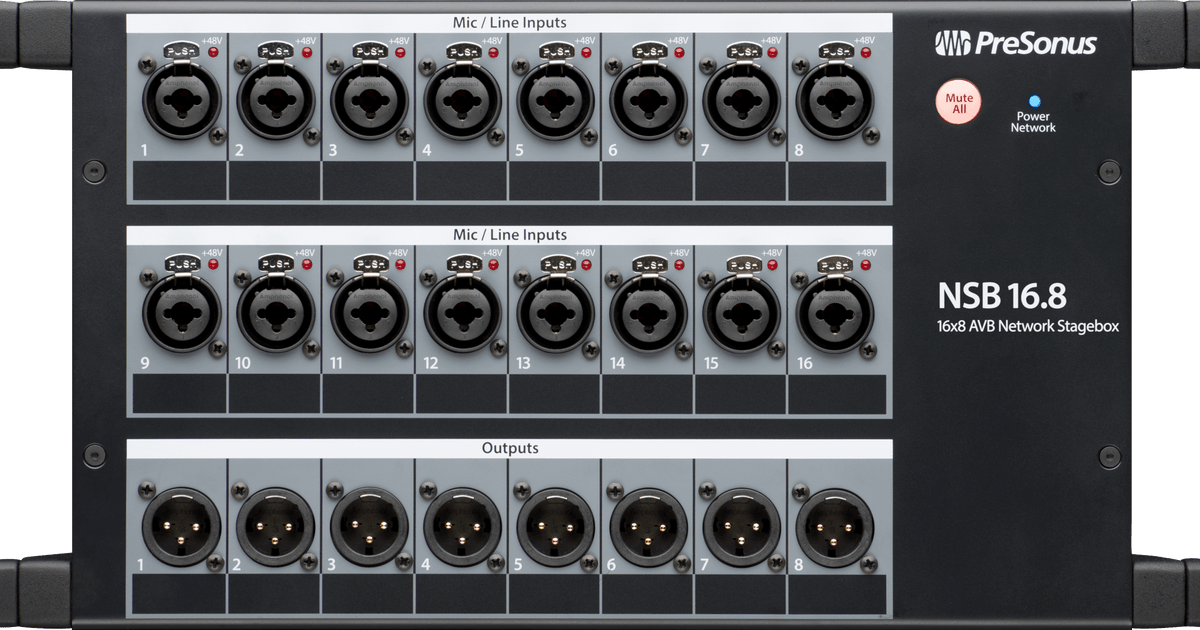Click combo input jack 5

point(555,102)
